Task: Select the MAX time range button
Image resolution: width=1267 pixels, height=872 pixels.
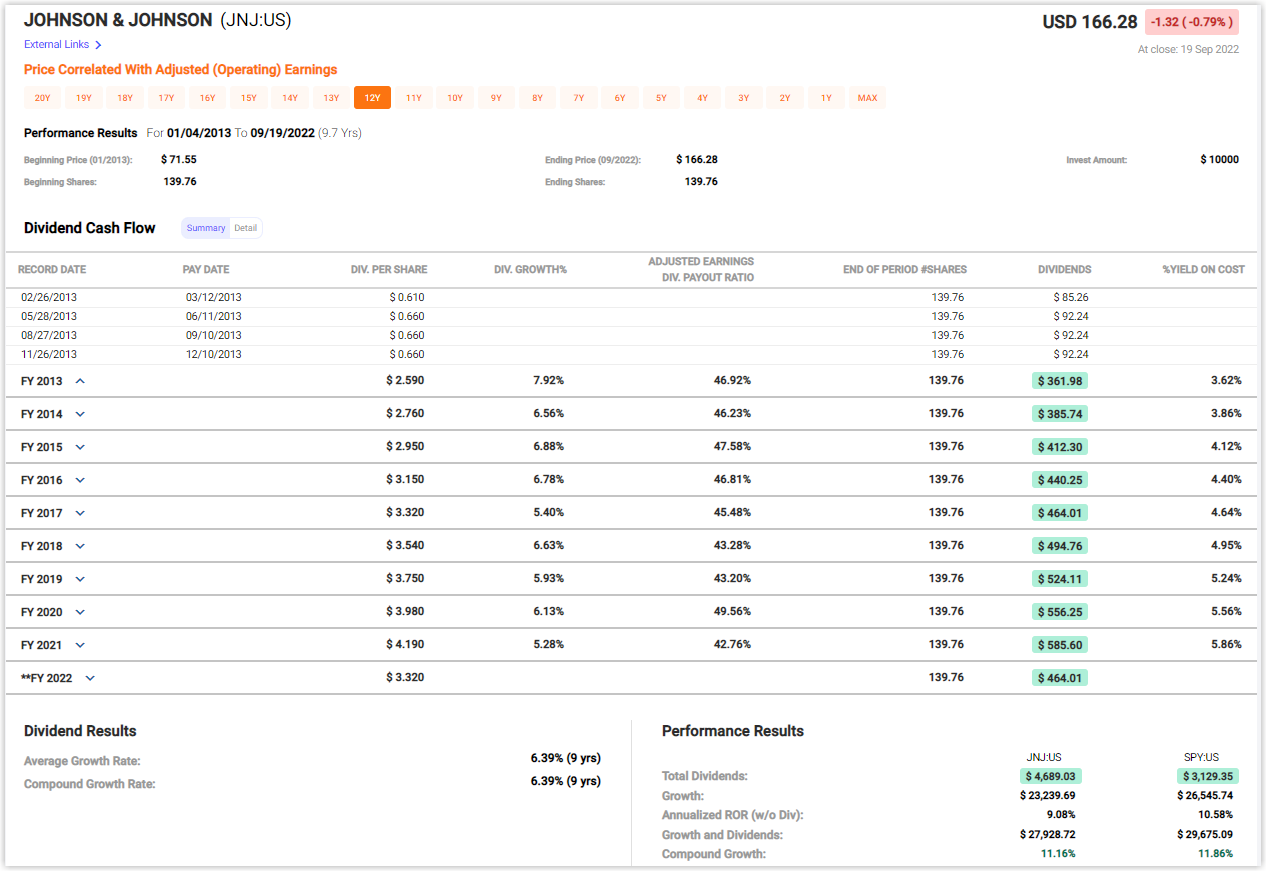Action: 867,98
